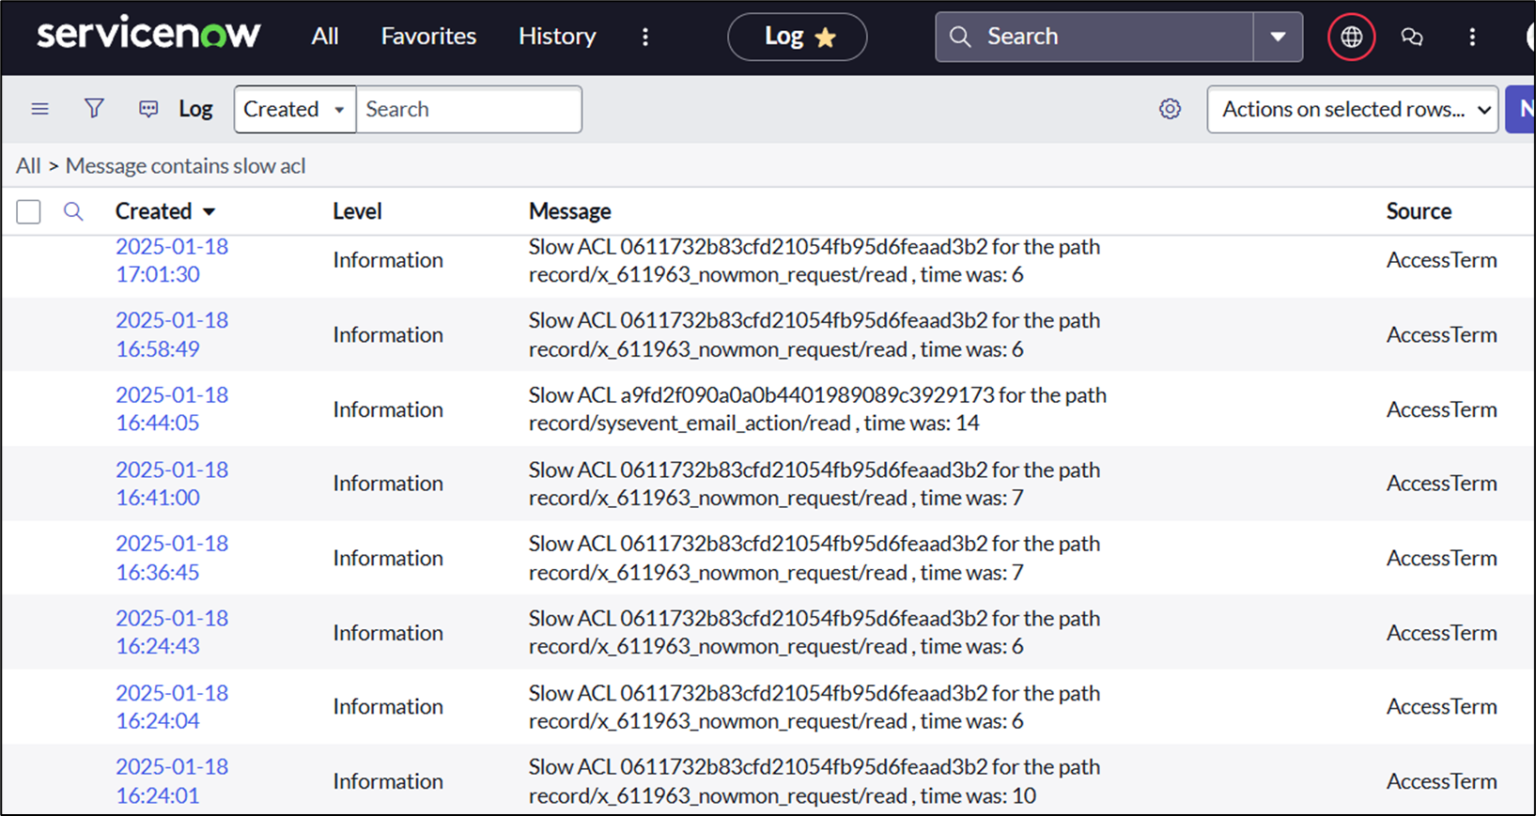Open the 2025-01-18 16:24:01 log record
The height and width of the screenshot is (816, 1536).
tap(172, 781)
